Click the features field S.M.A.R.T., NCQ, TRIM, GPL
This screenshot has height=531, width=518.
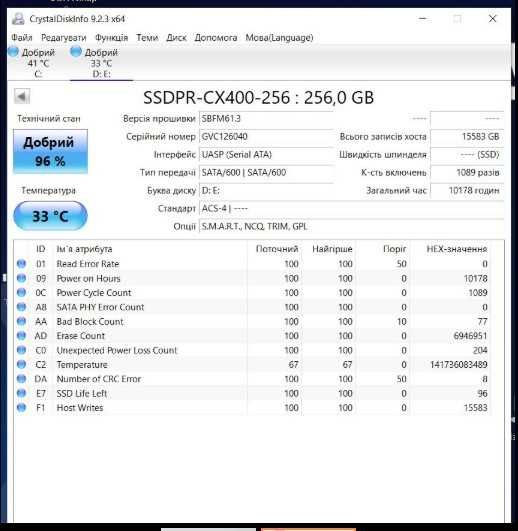[x=351, y=226]
